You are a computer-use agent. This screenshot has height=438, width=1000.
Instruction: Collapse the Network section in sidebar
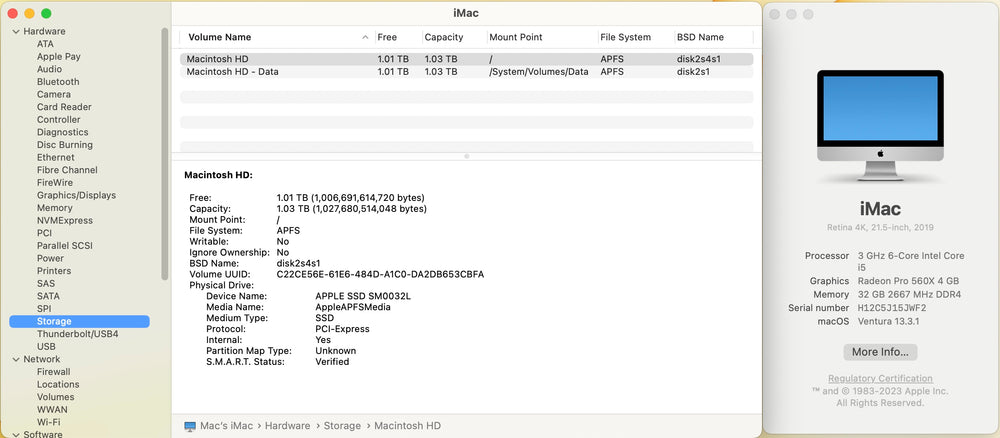[x=16, y=359]
